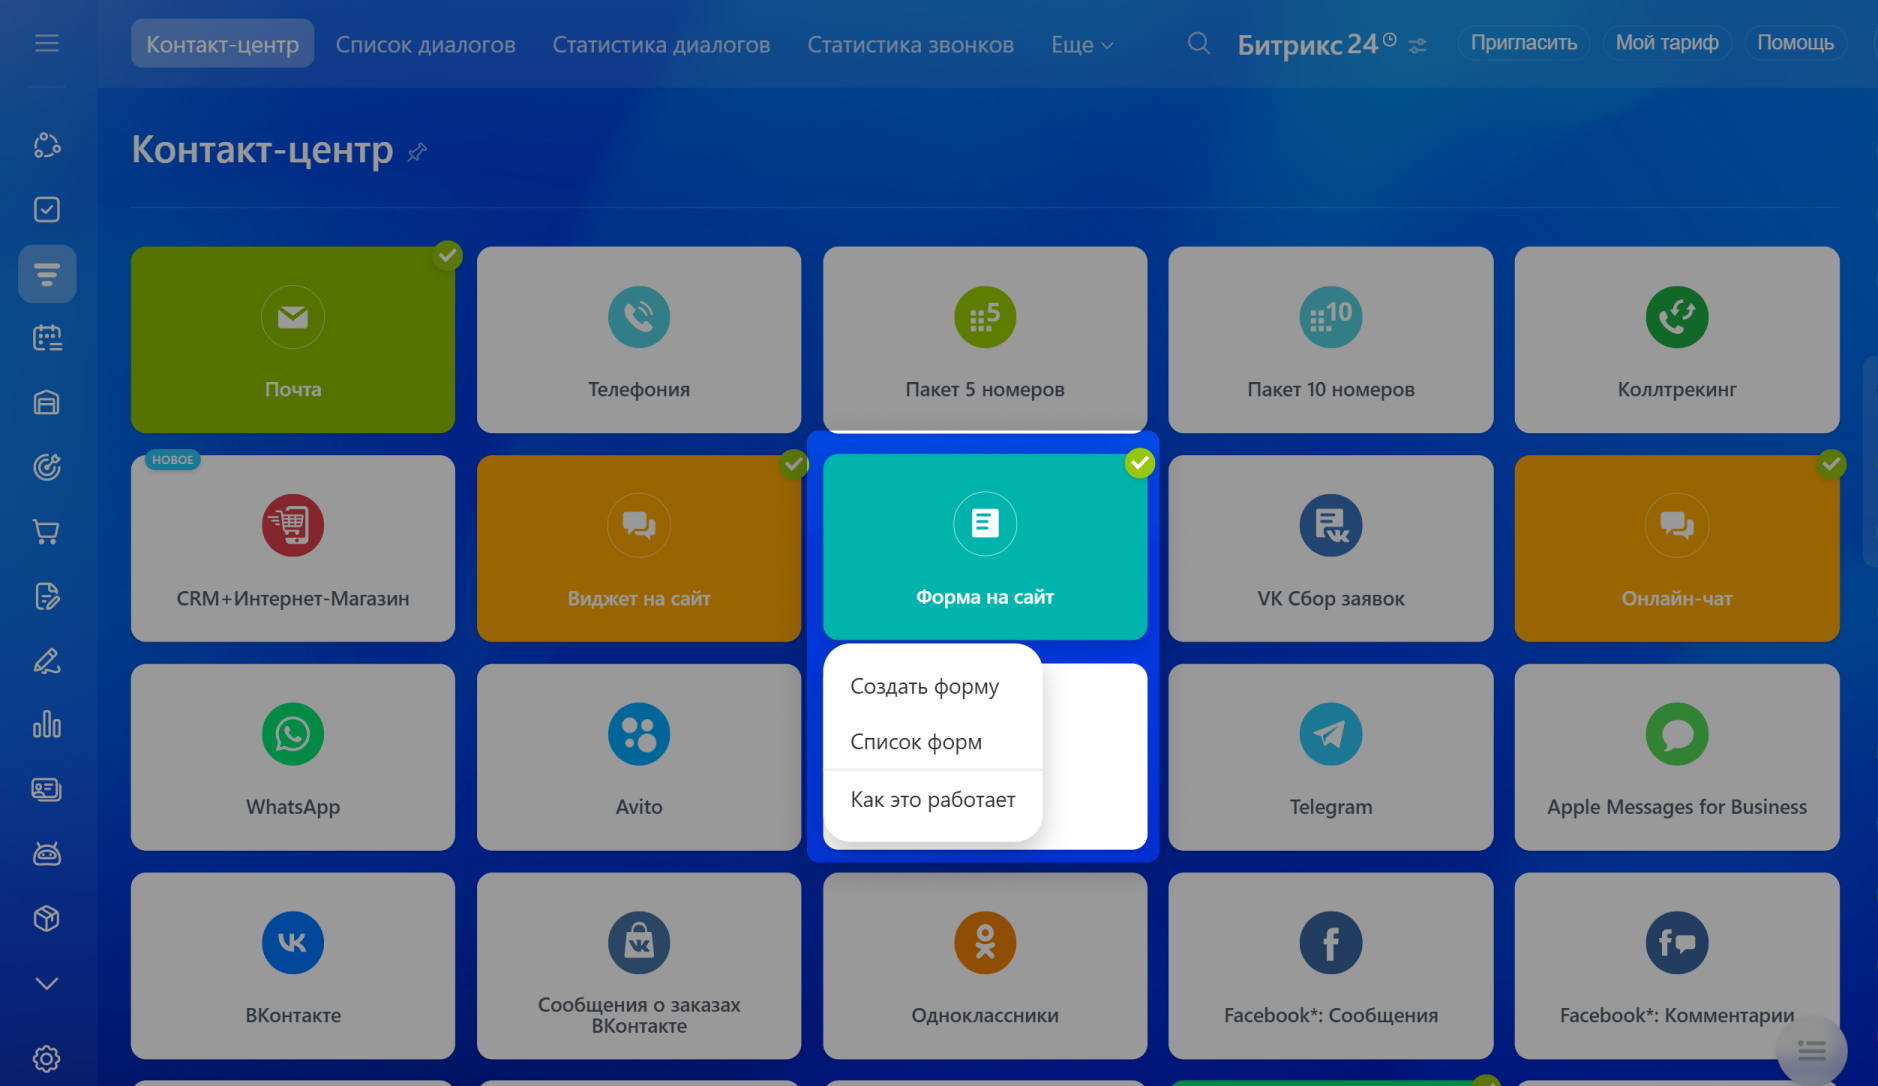This screenshot has width=1878, height=1086.
Task: Click the Форма на сайт tile
Action: click(985, 547)
